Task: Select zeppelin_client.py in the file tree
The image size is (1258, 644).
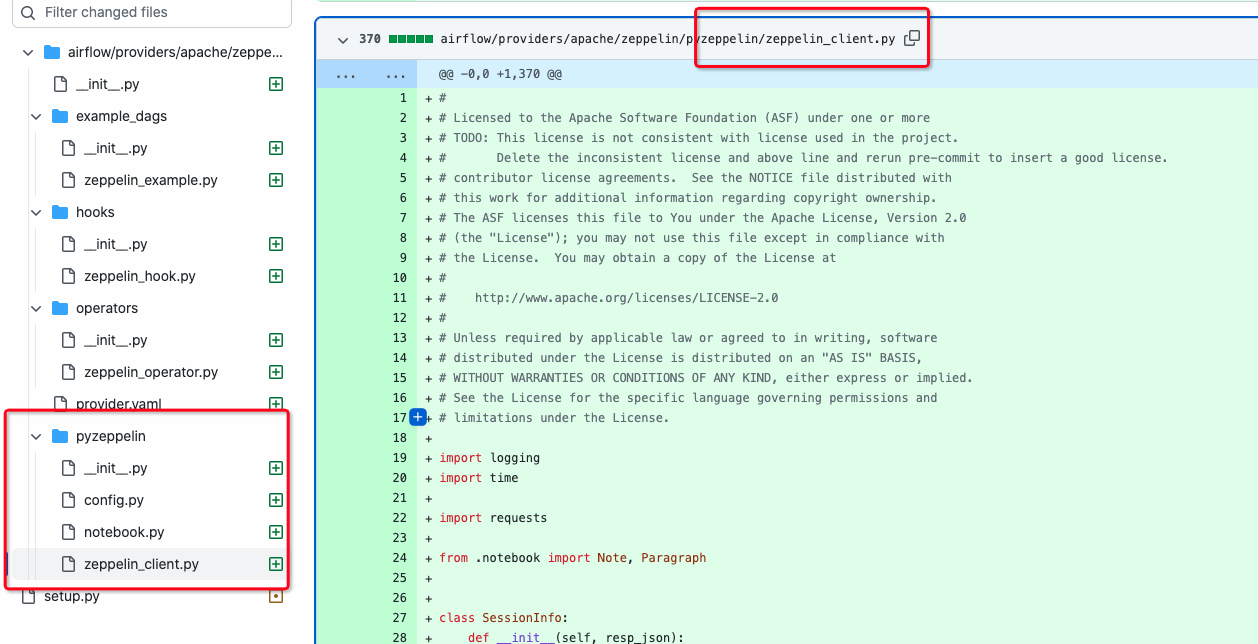Action: coord(141,564)
